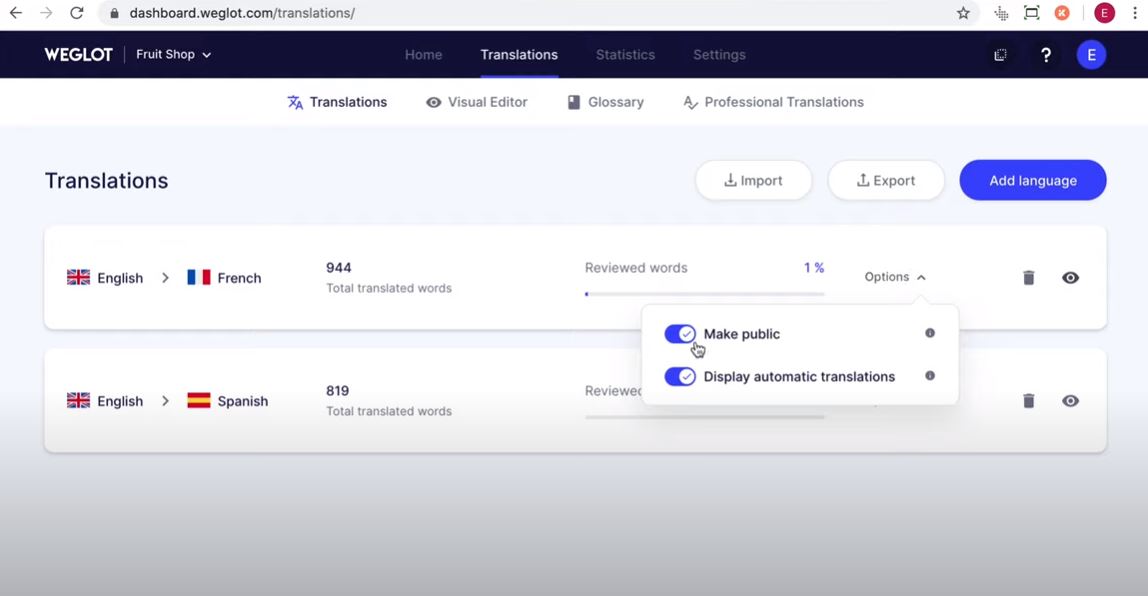Click the Add language button
1148x596 pixels.
click(1033, 180)
